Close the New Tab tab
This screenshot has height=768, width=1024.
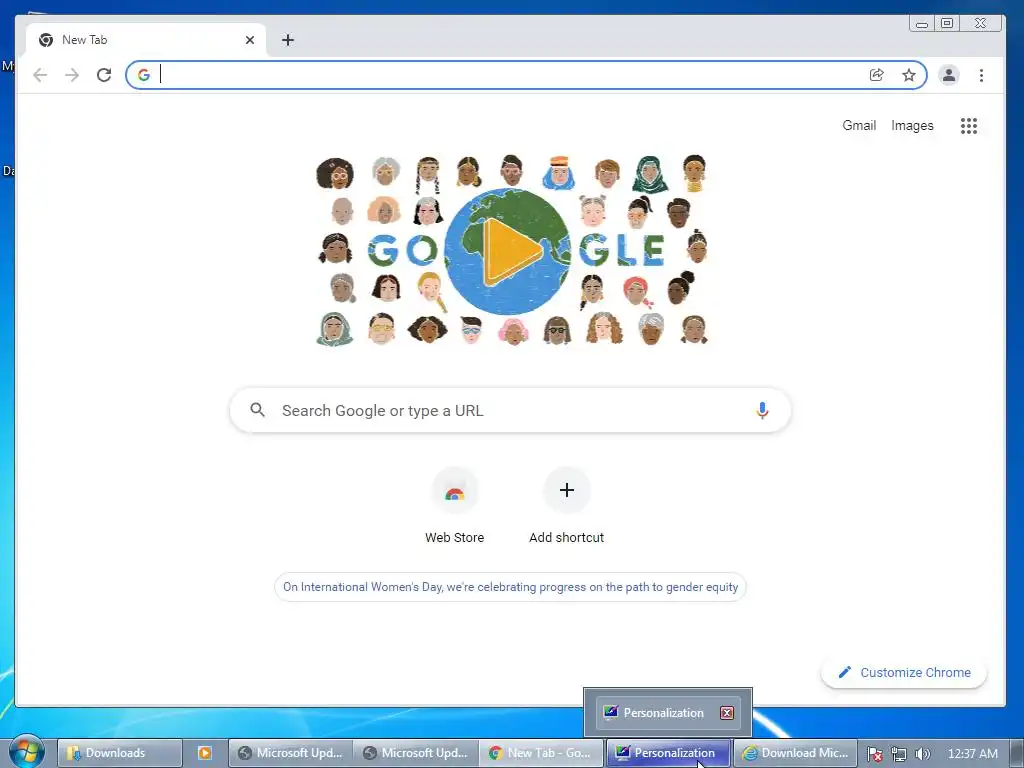(249, 40)
